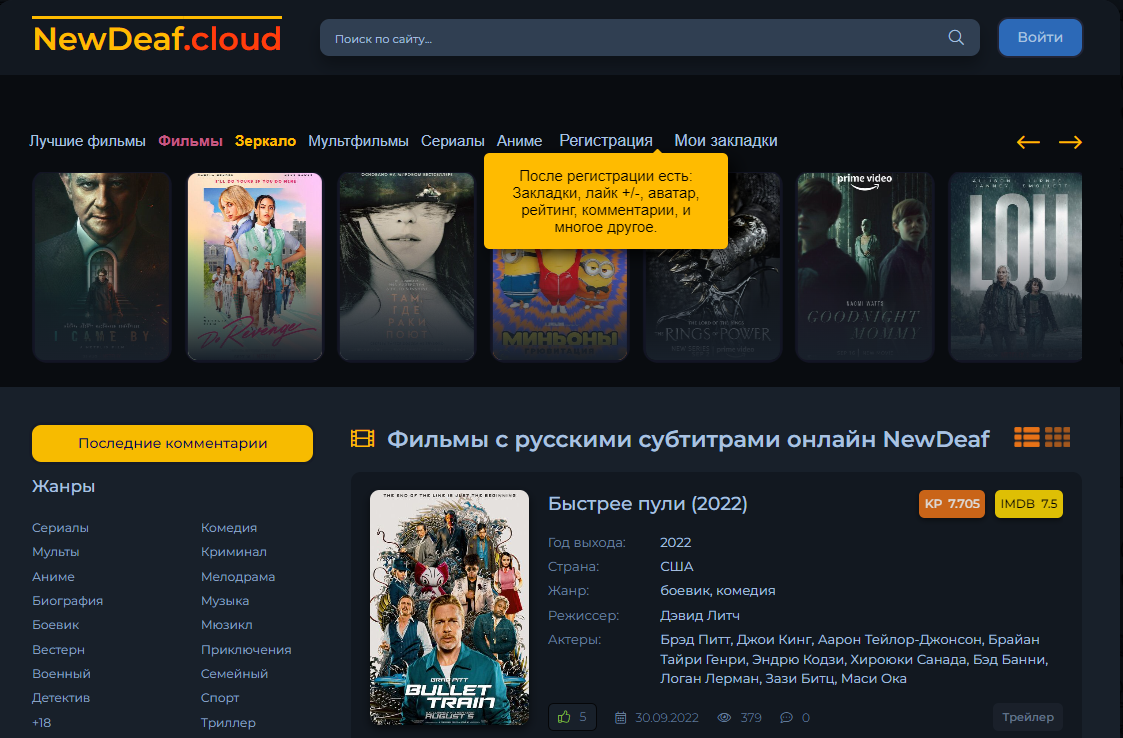Select the Семейный genre link

coord(234,674)
